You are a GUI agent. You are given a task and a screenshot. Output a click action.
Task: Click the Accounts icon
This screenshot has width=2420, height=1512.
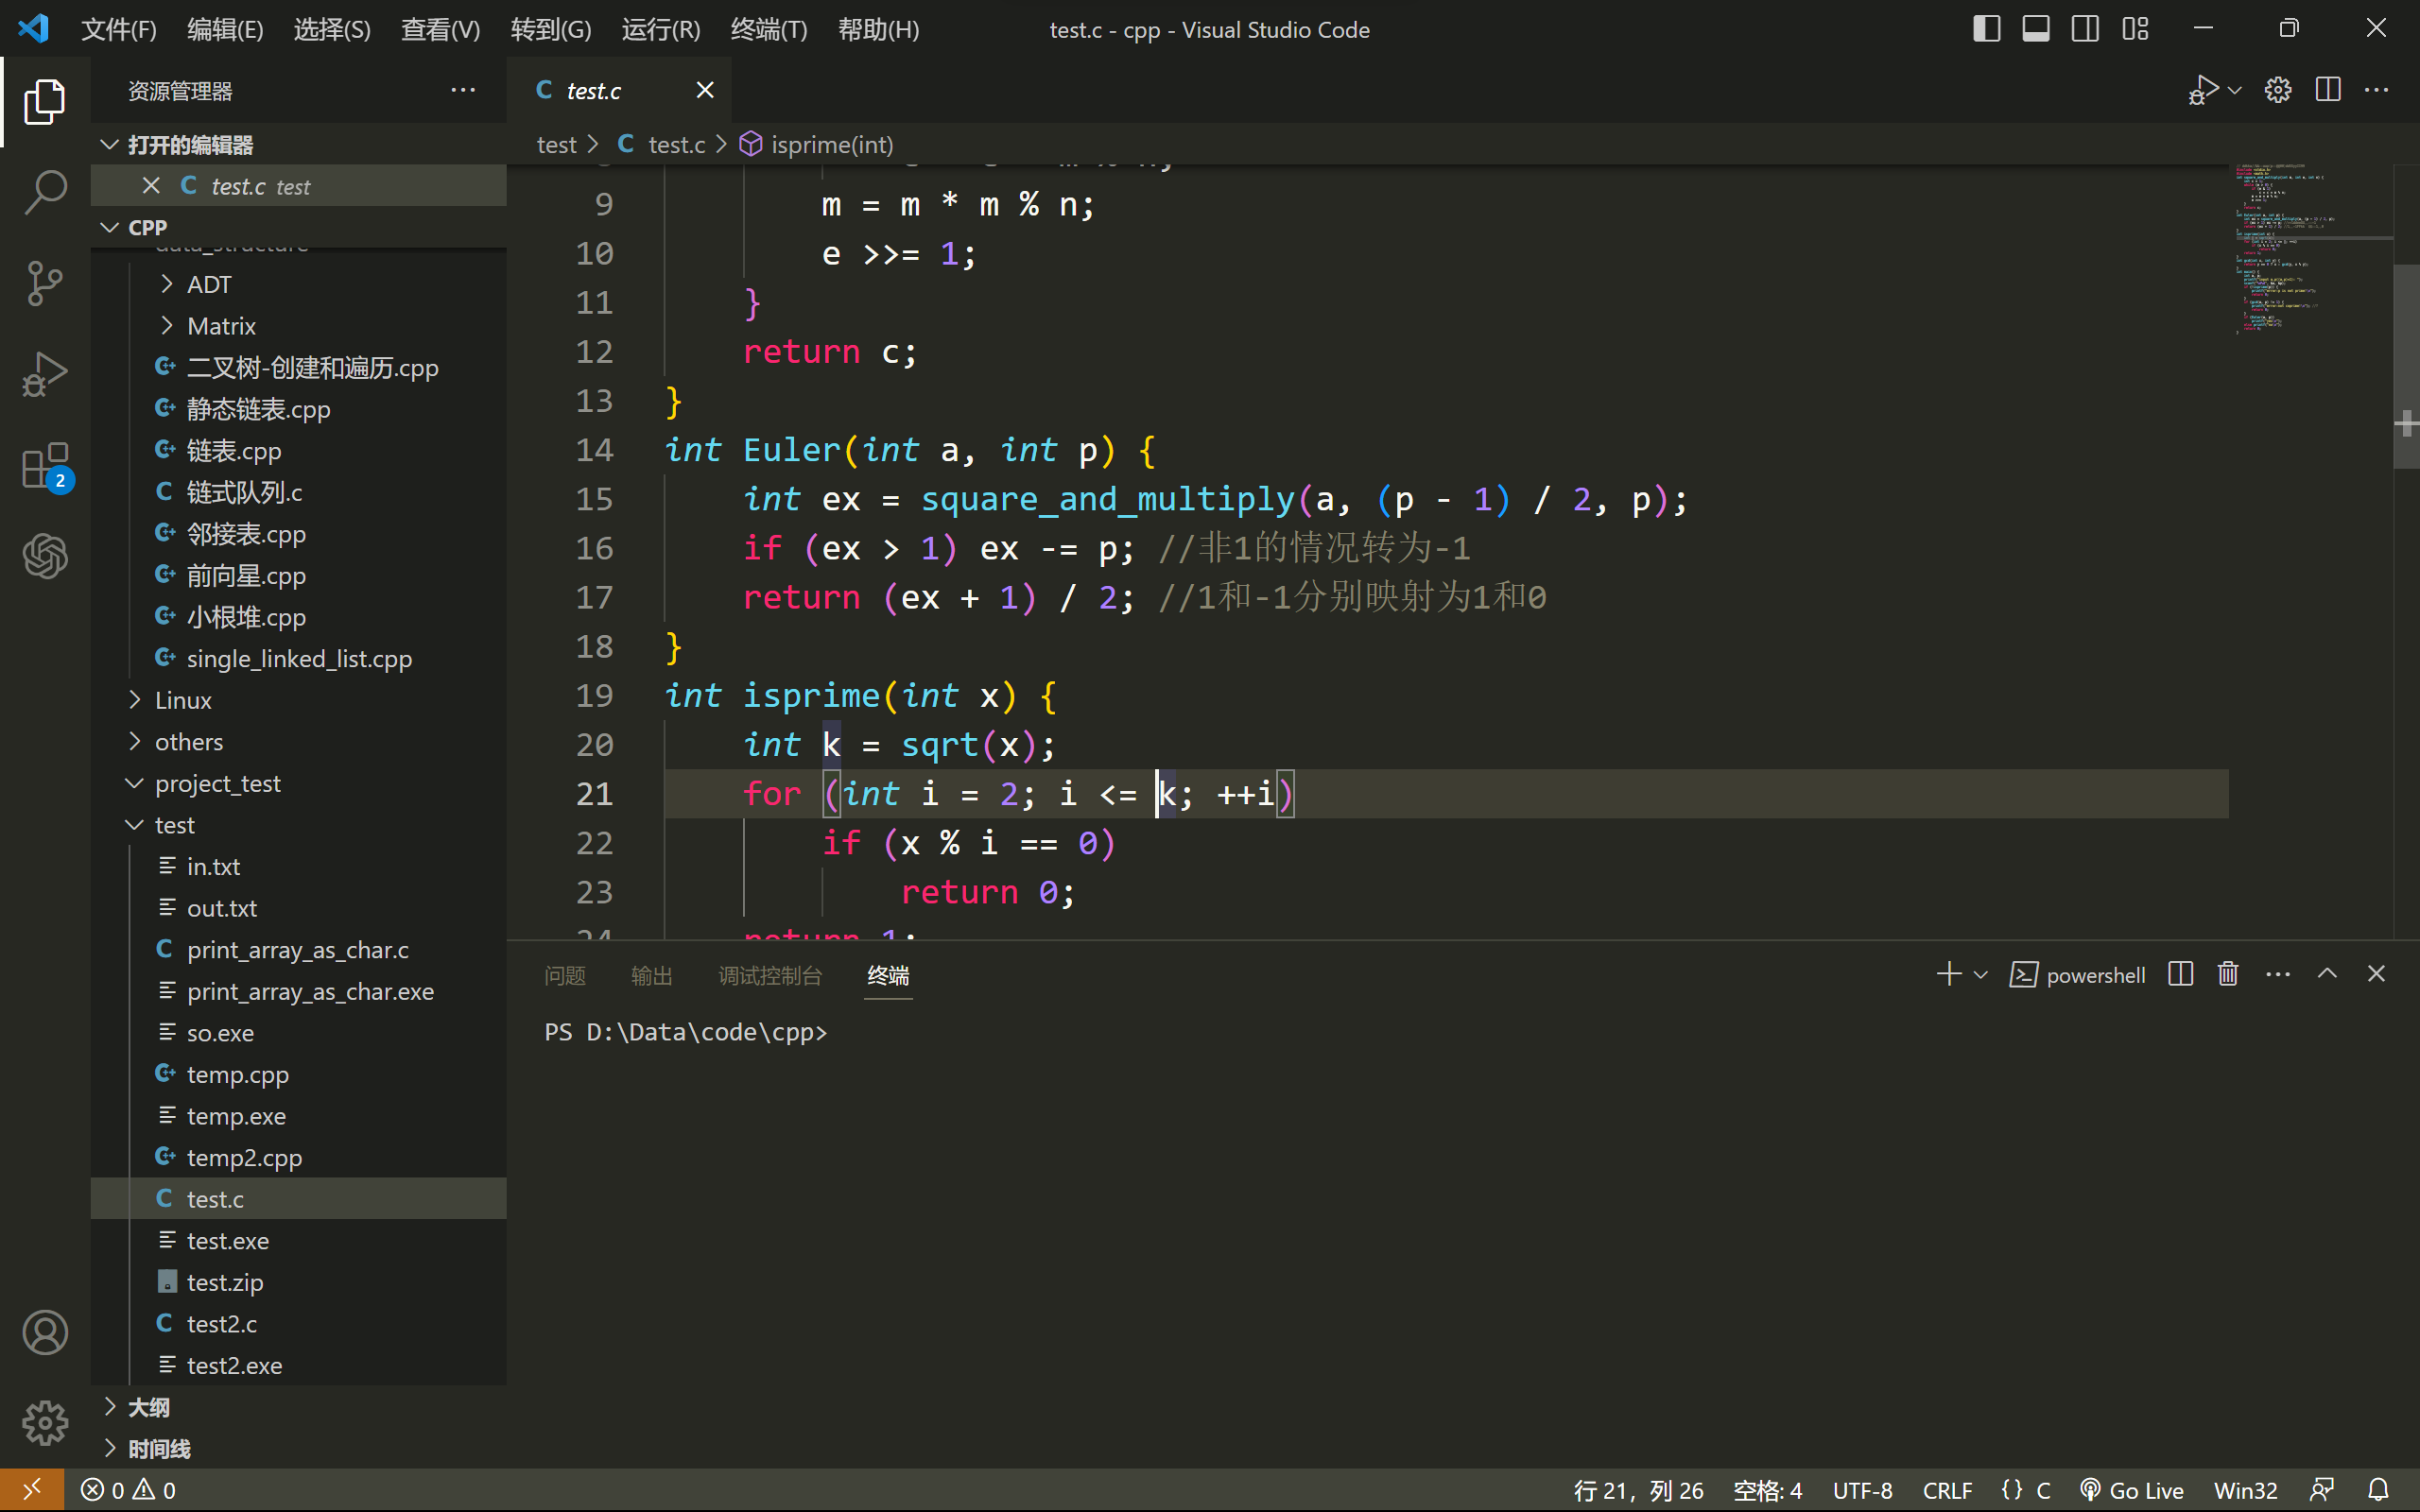click(x=45, y=1332)
